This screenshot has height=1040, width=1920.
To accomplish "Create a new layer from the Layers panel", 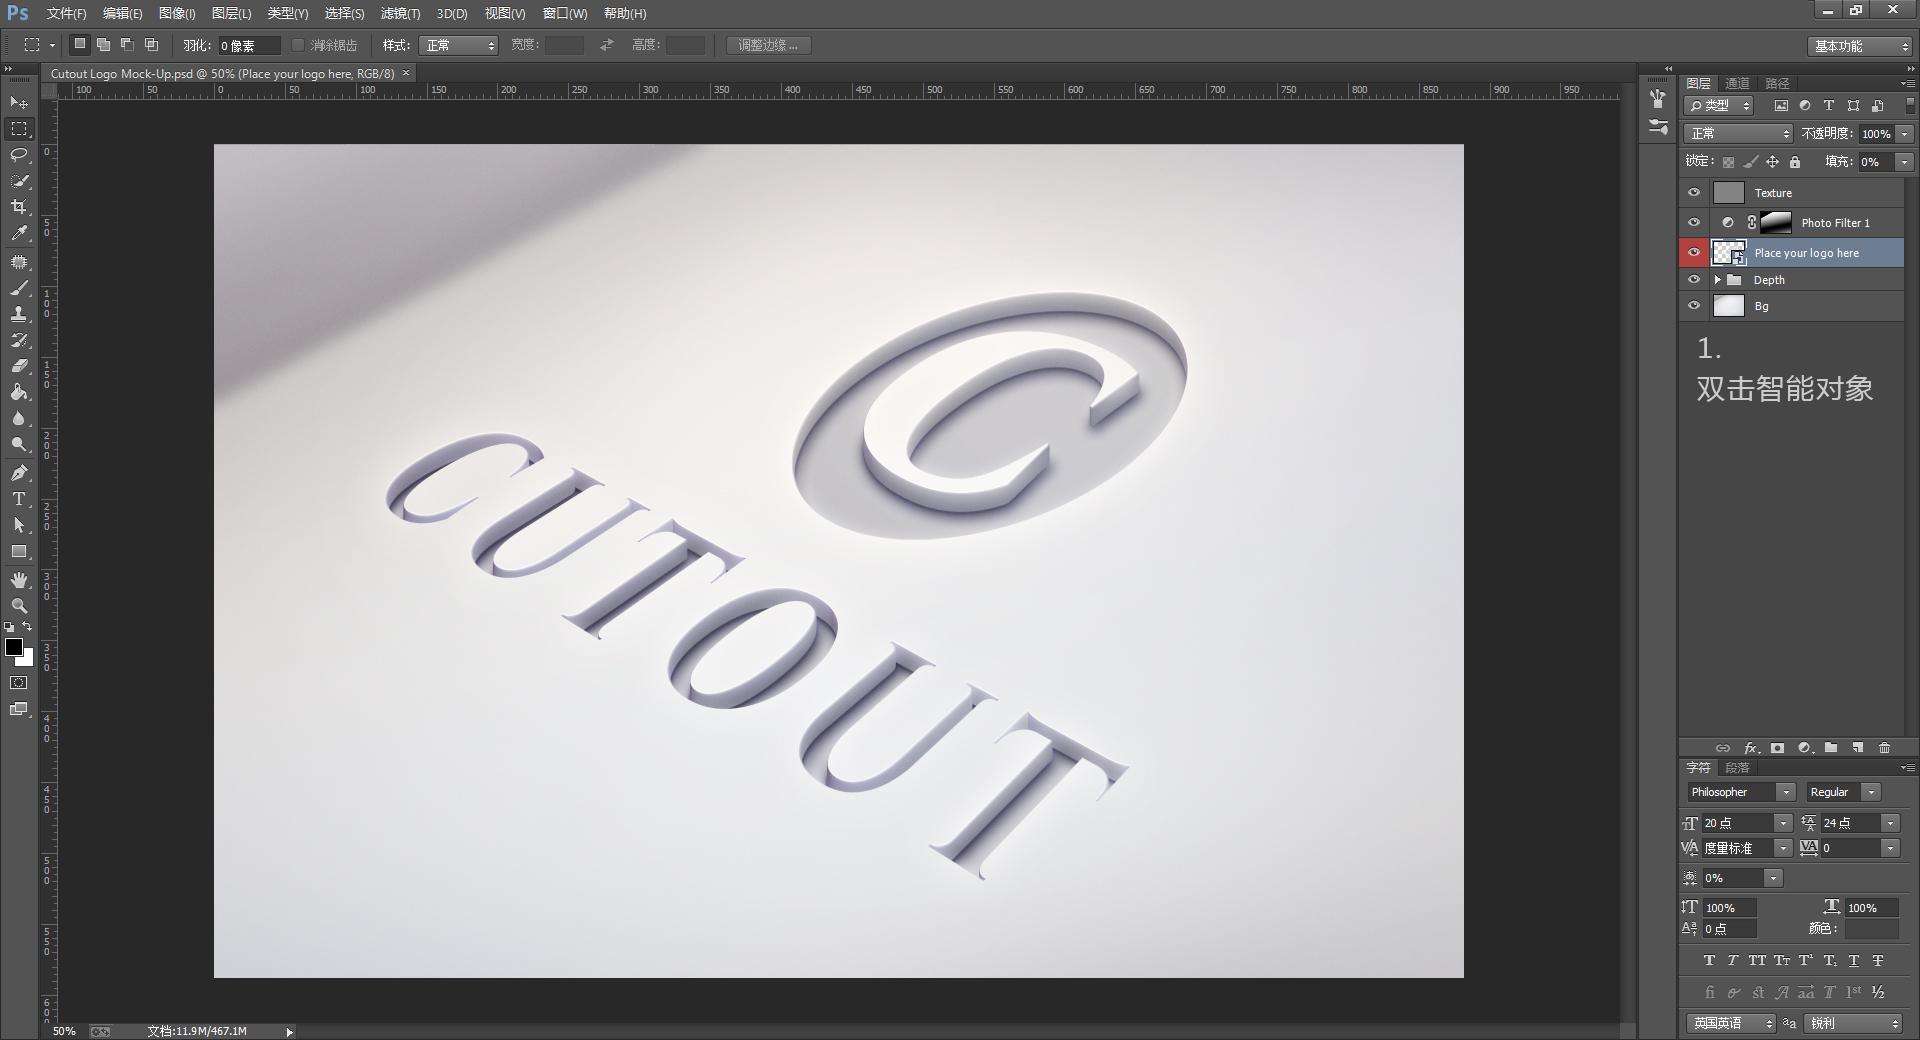I will [1858, 748].
